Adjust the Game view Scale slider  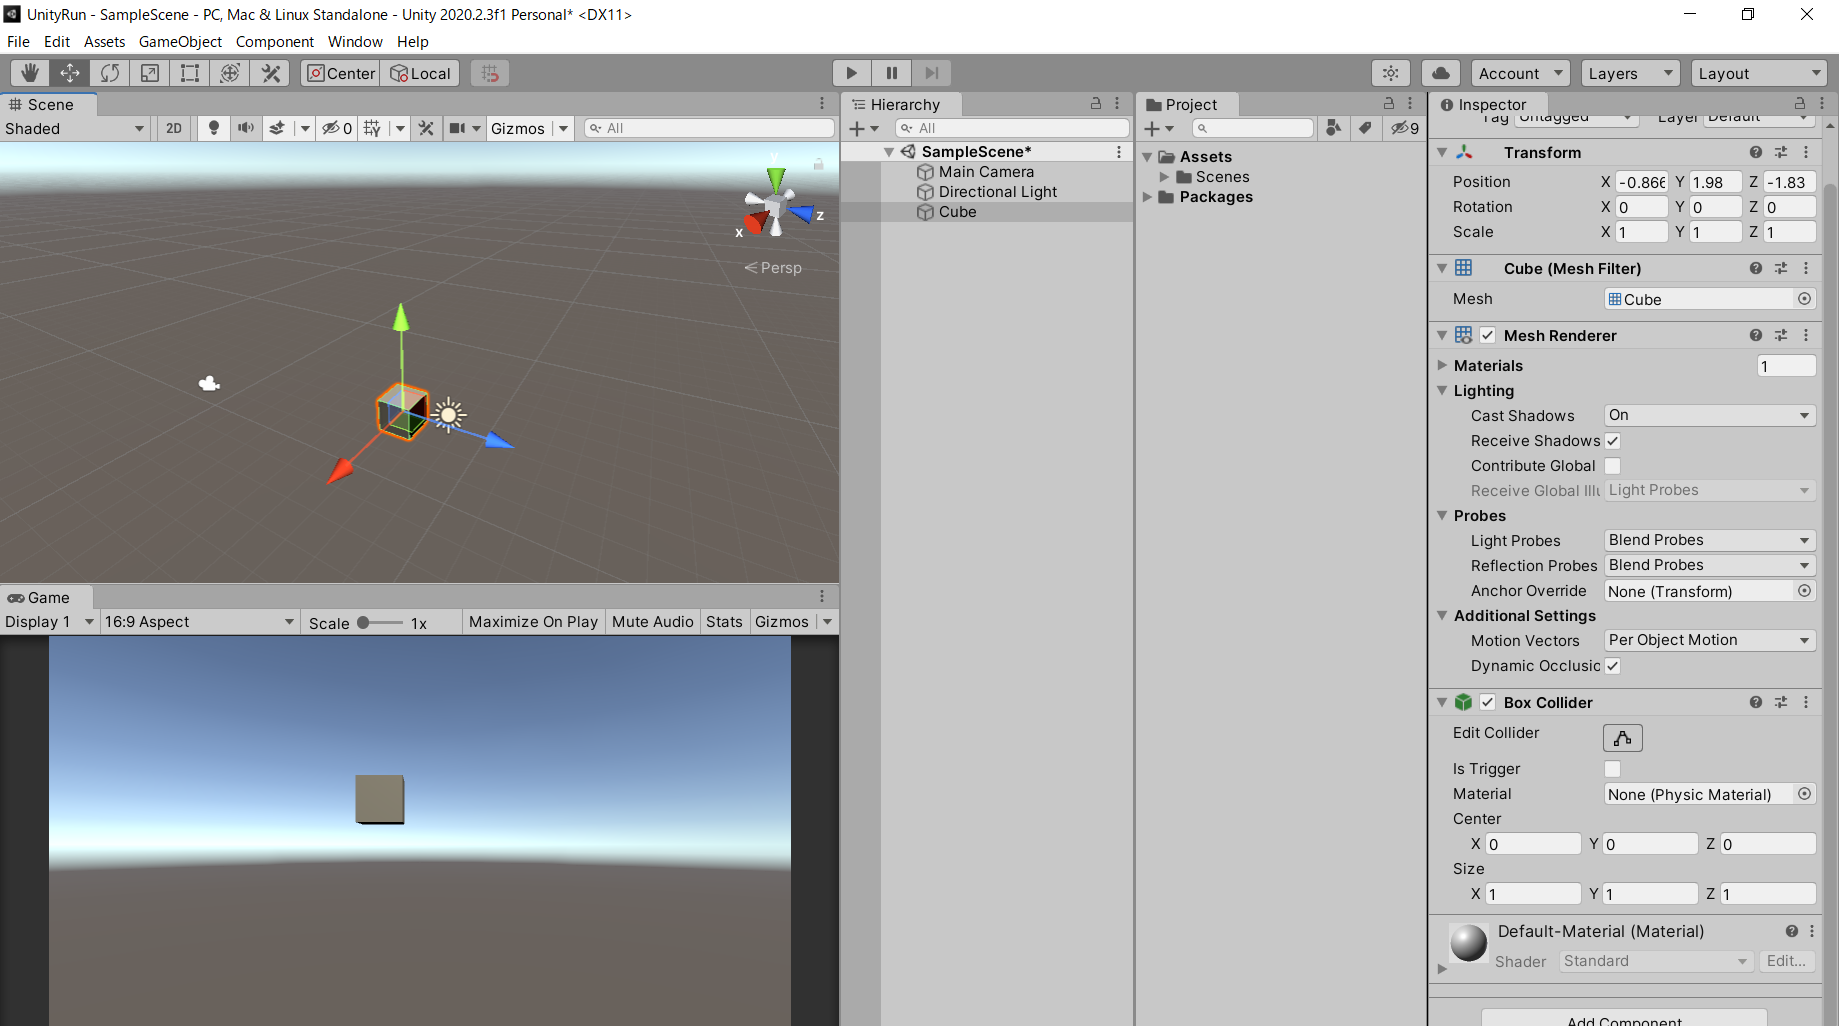click(x=380, y=622)
